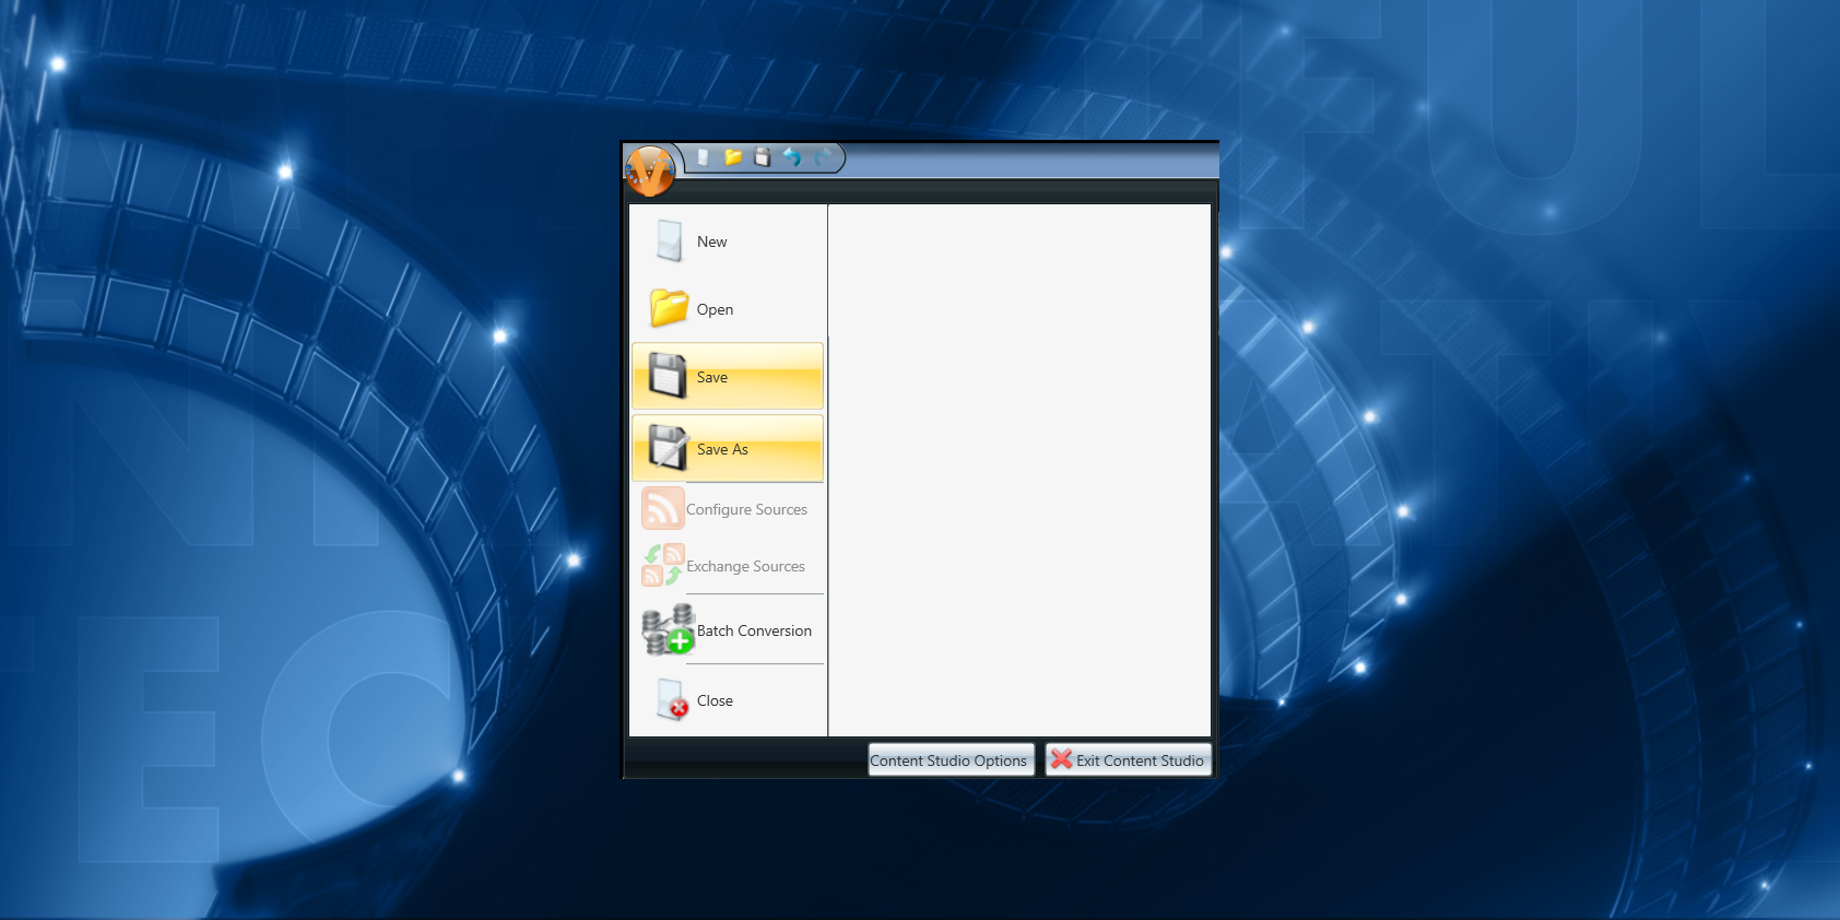This screenshot has width=1840, height=920.
Task: Choose Save As from the menu
Action: (x=727, y=448)
